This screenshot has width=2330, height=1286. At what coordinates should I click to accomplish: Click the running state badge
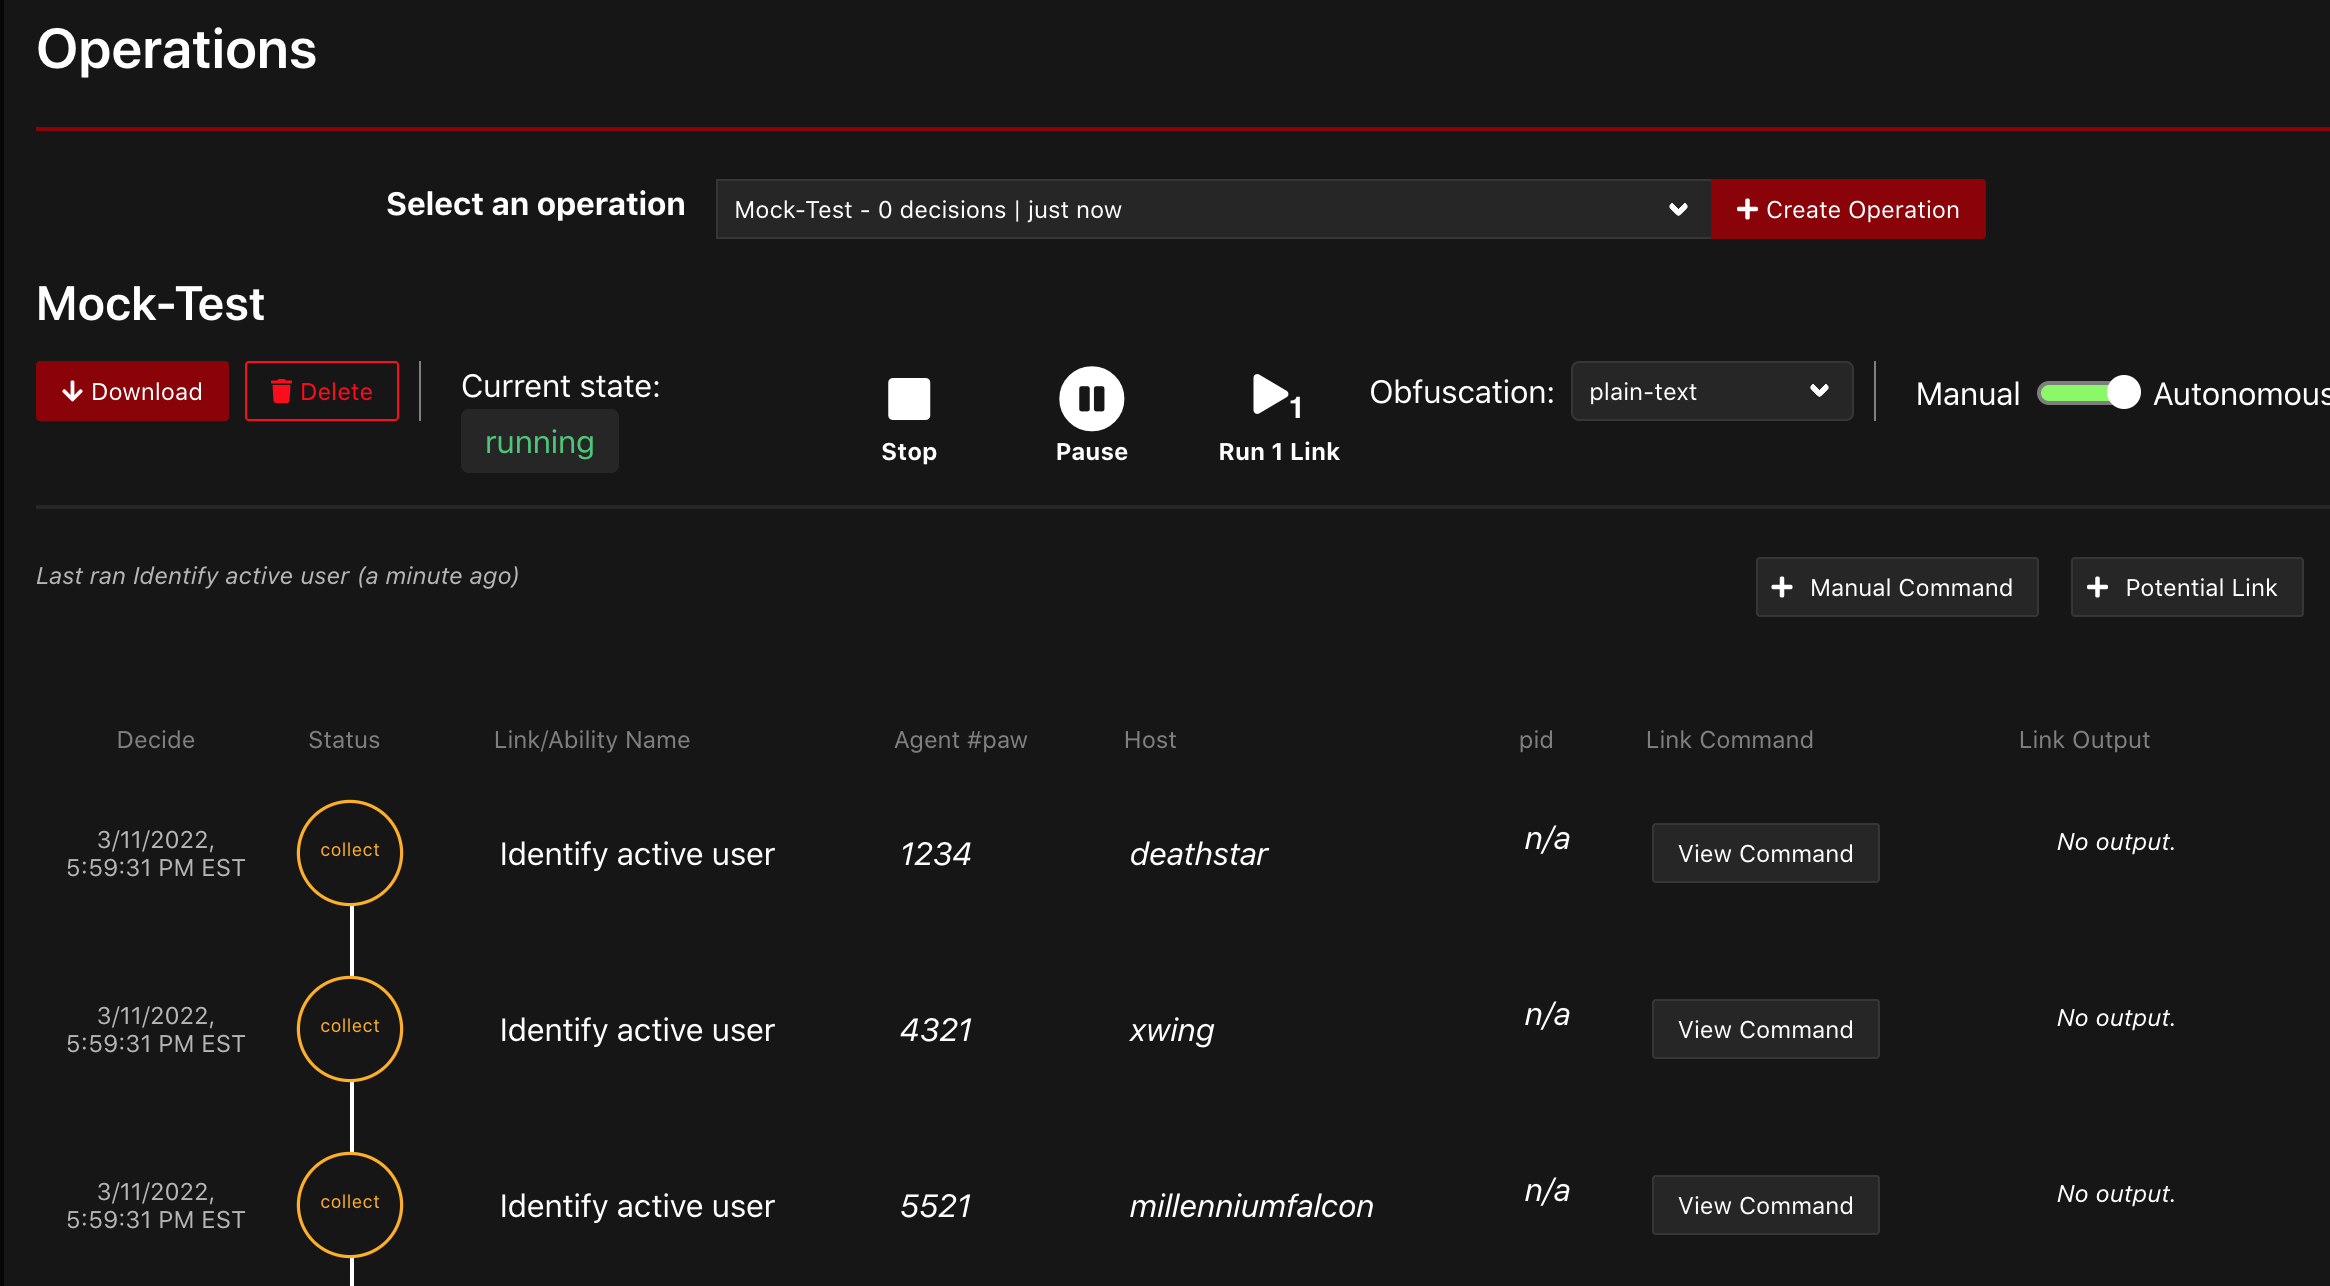pos(539,442)
